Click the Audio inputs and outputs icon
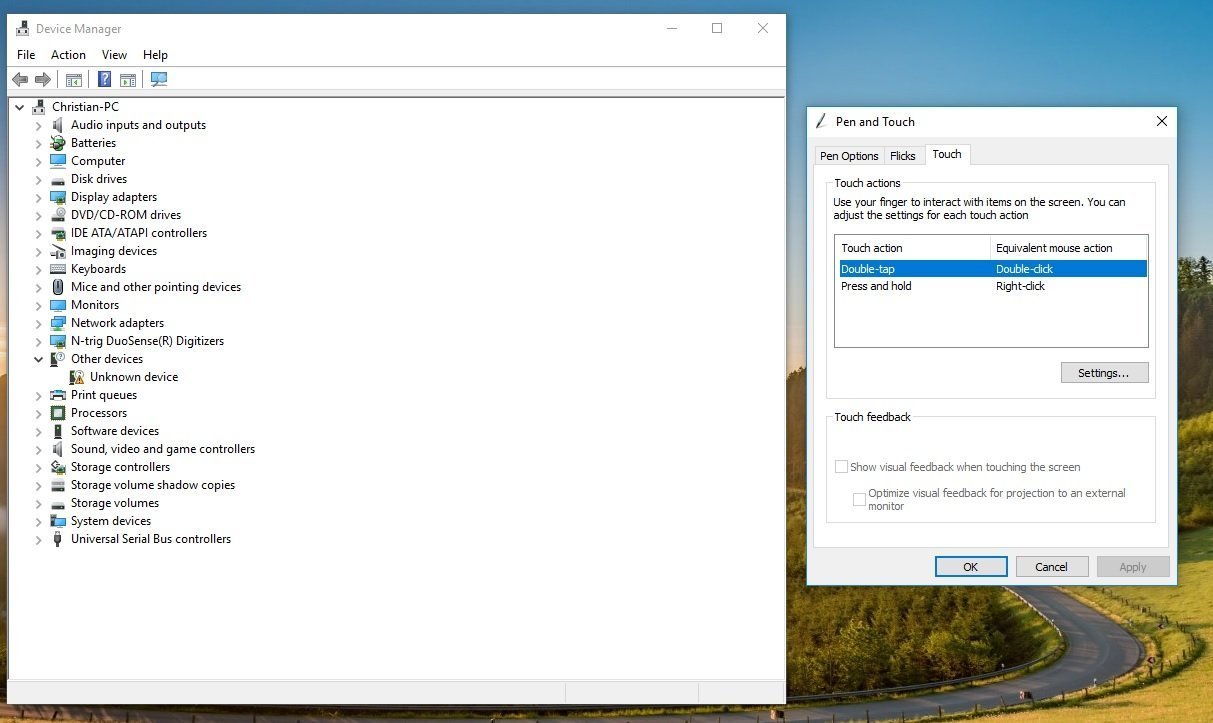The height and width of the screenshot is (723, 1213). (x=58, y=125)
